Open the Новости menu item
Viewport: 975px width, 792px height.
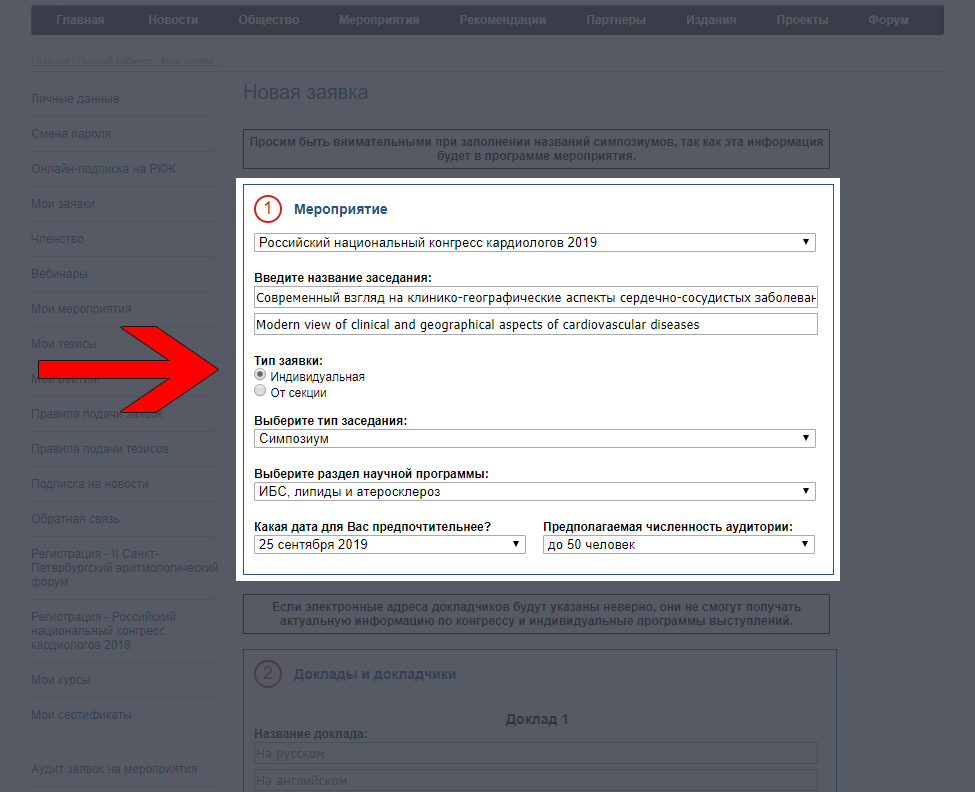point(173,20)
